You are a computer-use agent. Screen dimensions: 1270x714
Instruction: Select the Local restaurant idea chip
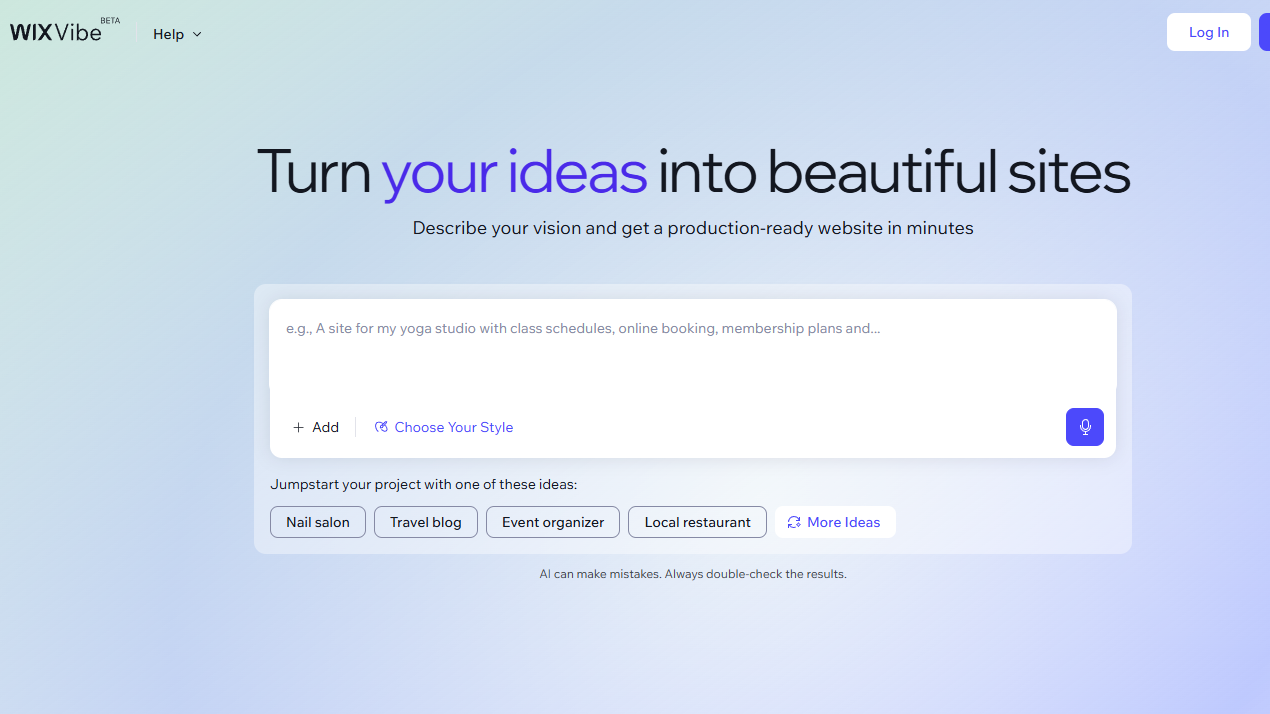point(697,522)
